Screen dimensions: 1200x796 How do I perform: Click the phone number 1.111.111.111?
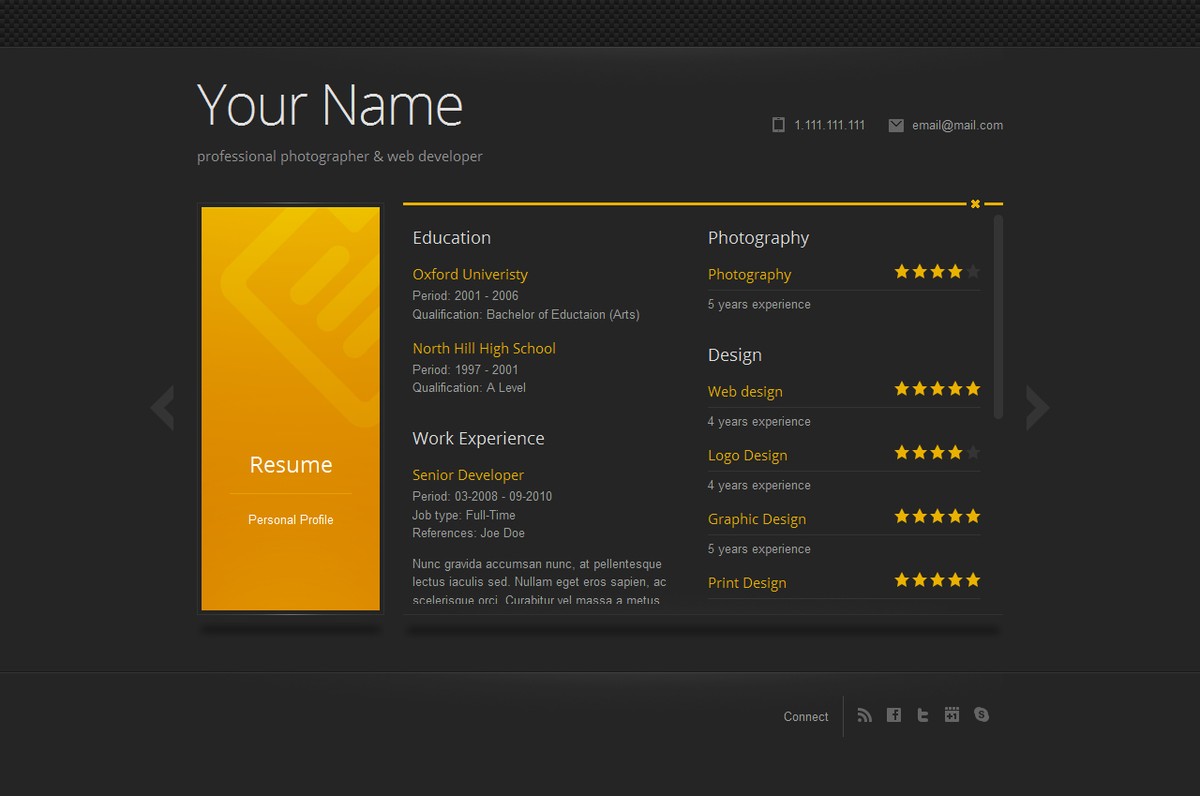pos(829,125)
